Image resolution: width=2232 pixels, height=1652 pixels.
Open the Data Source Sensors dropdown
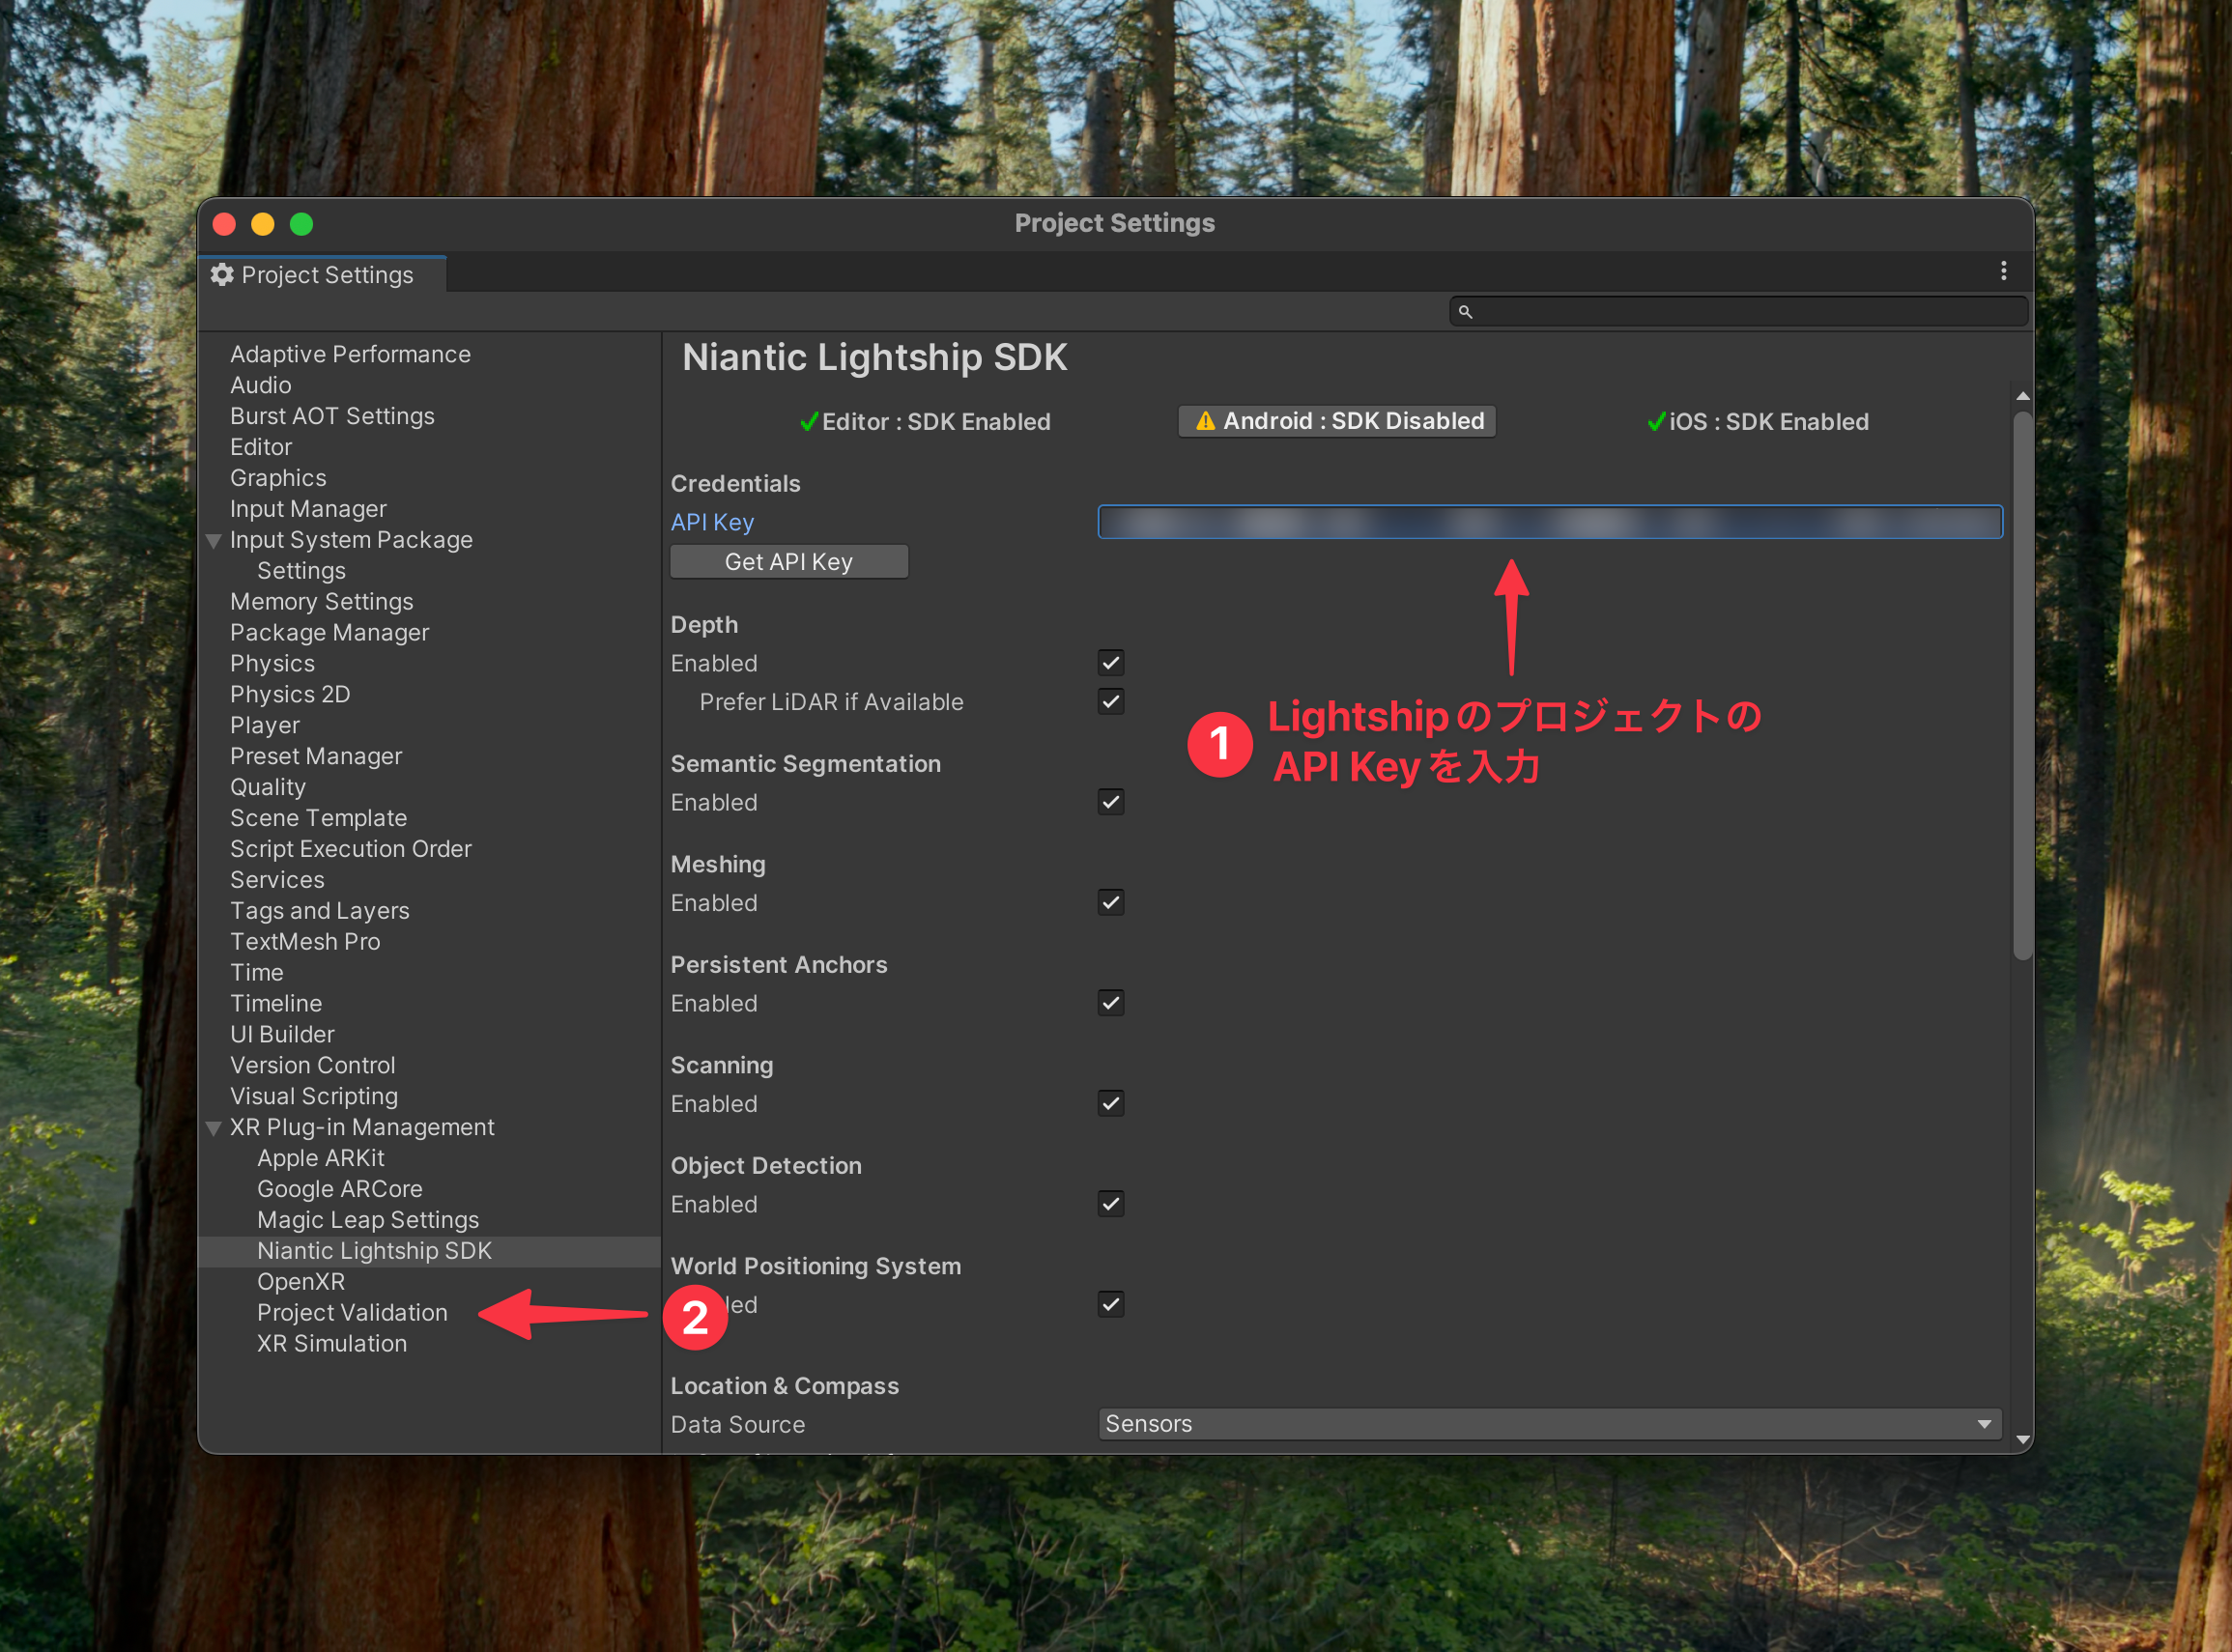1549,1424
